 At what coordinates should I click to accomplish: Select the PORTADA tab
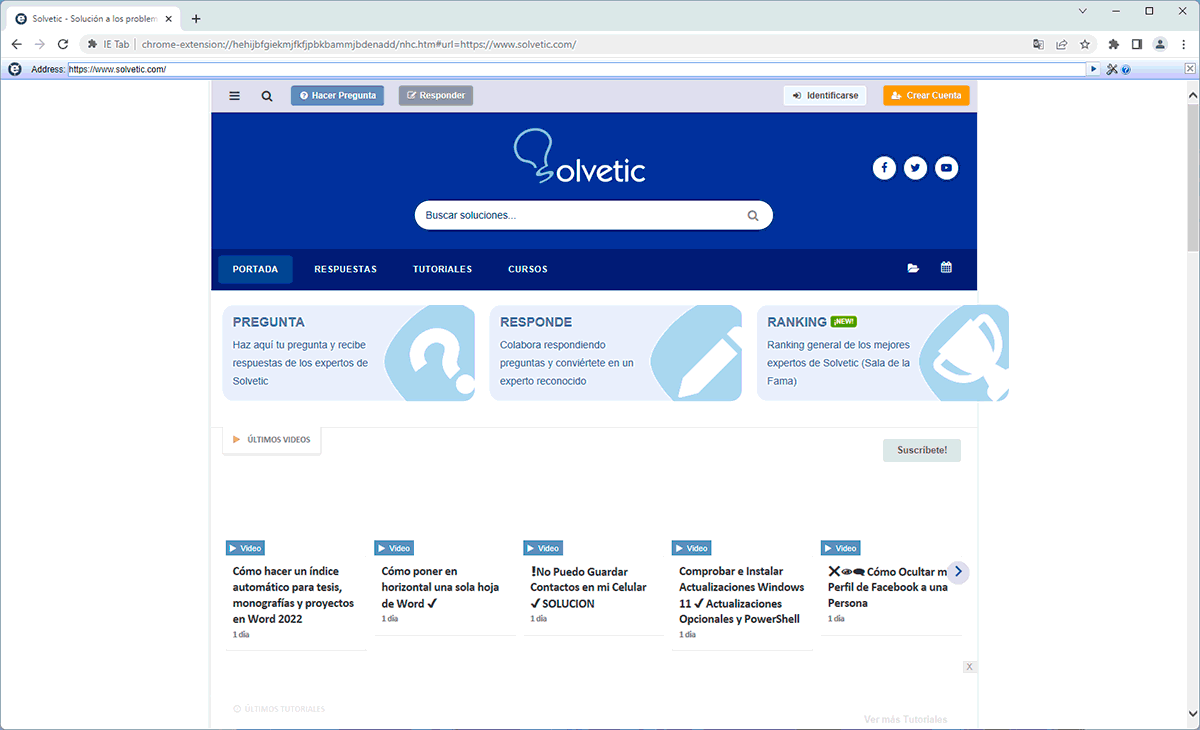(x=255, y=269)
